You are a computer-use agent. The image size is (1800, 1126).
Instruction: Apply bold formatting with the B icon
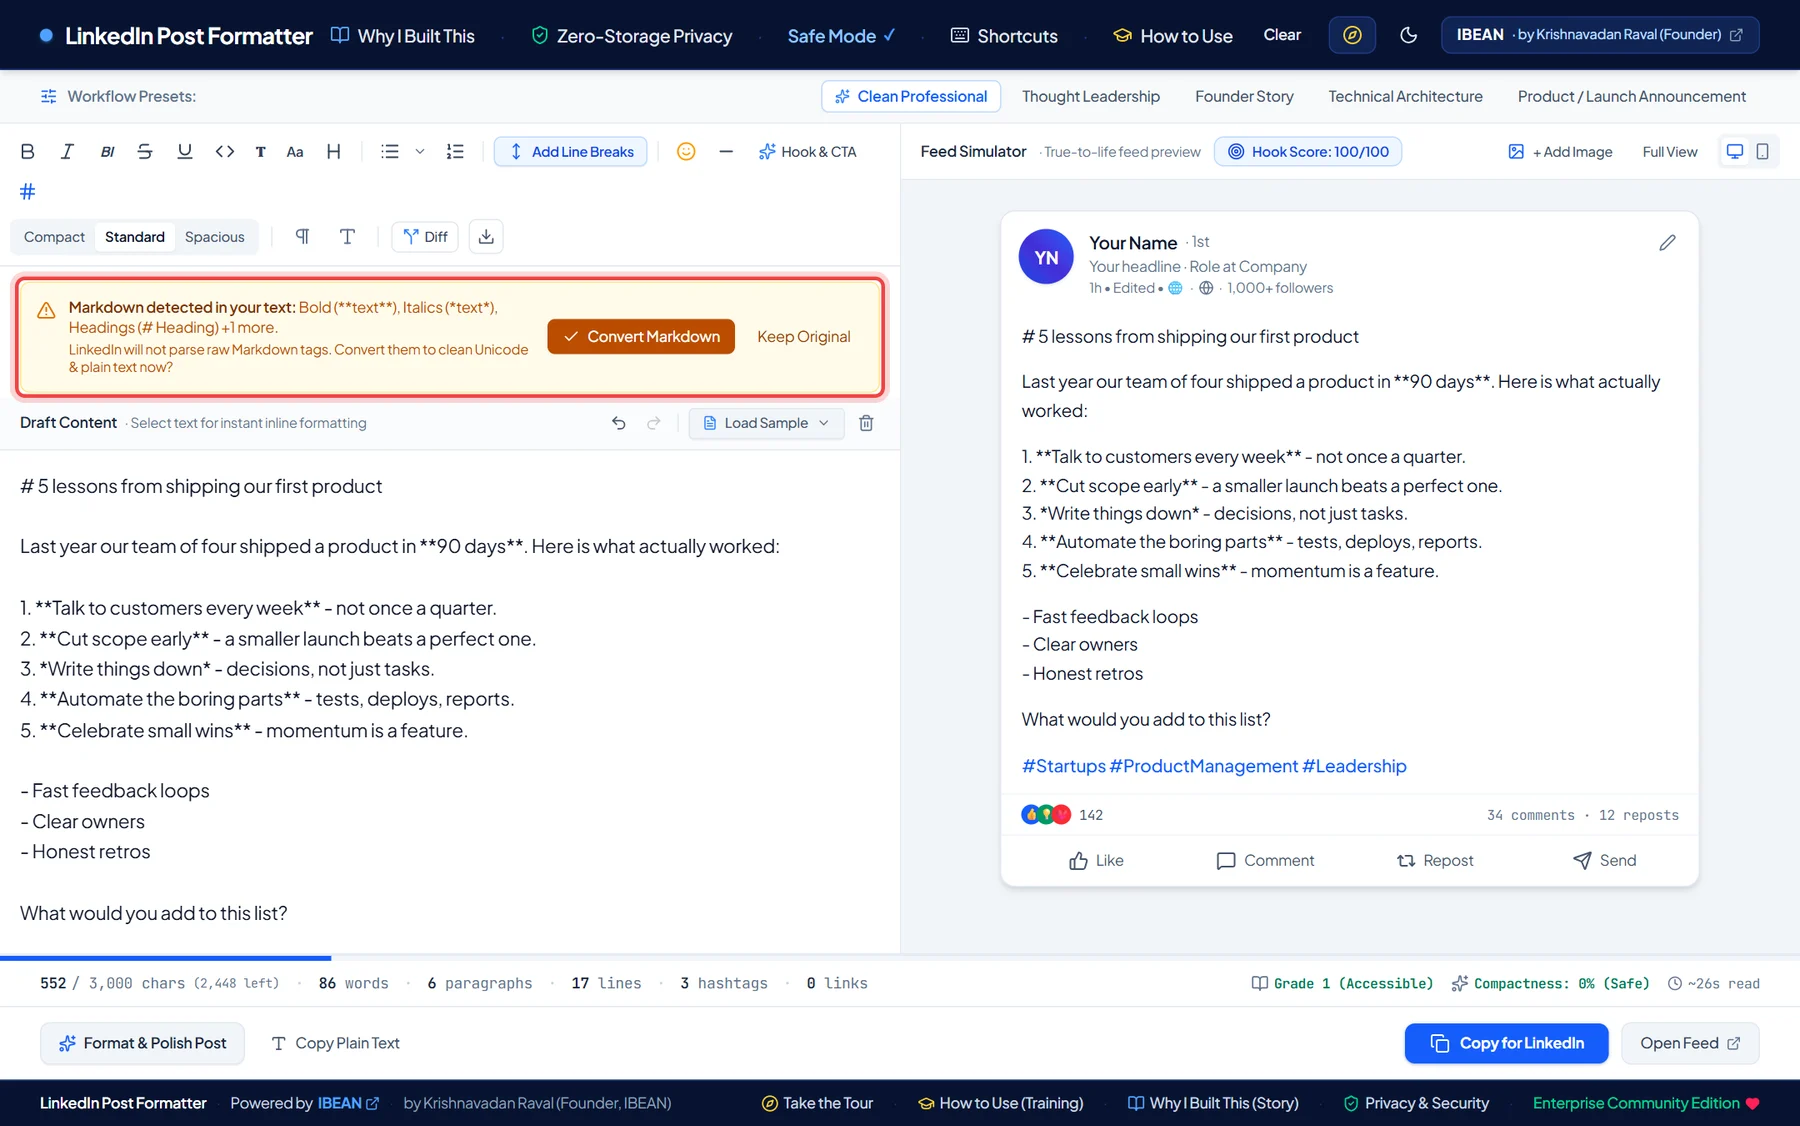pyautogui.click(x=28, y=152)
